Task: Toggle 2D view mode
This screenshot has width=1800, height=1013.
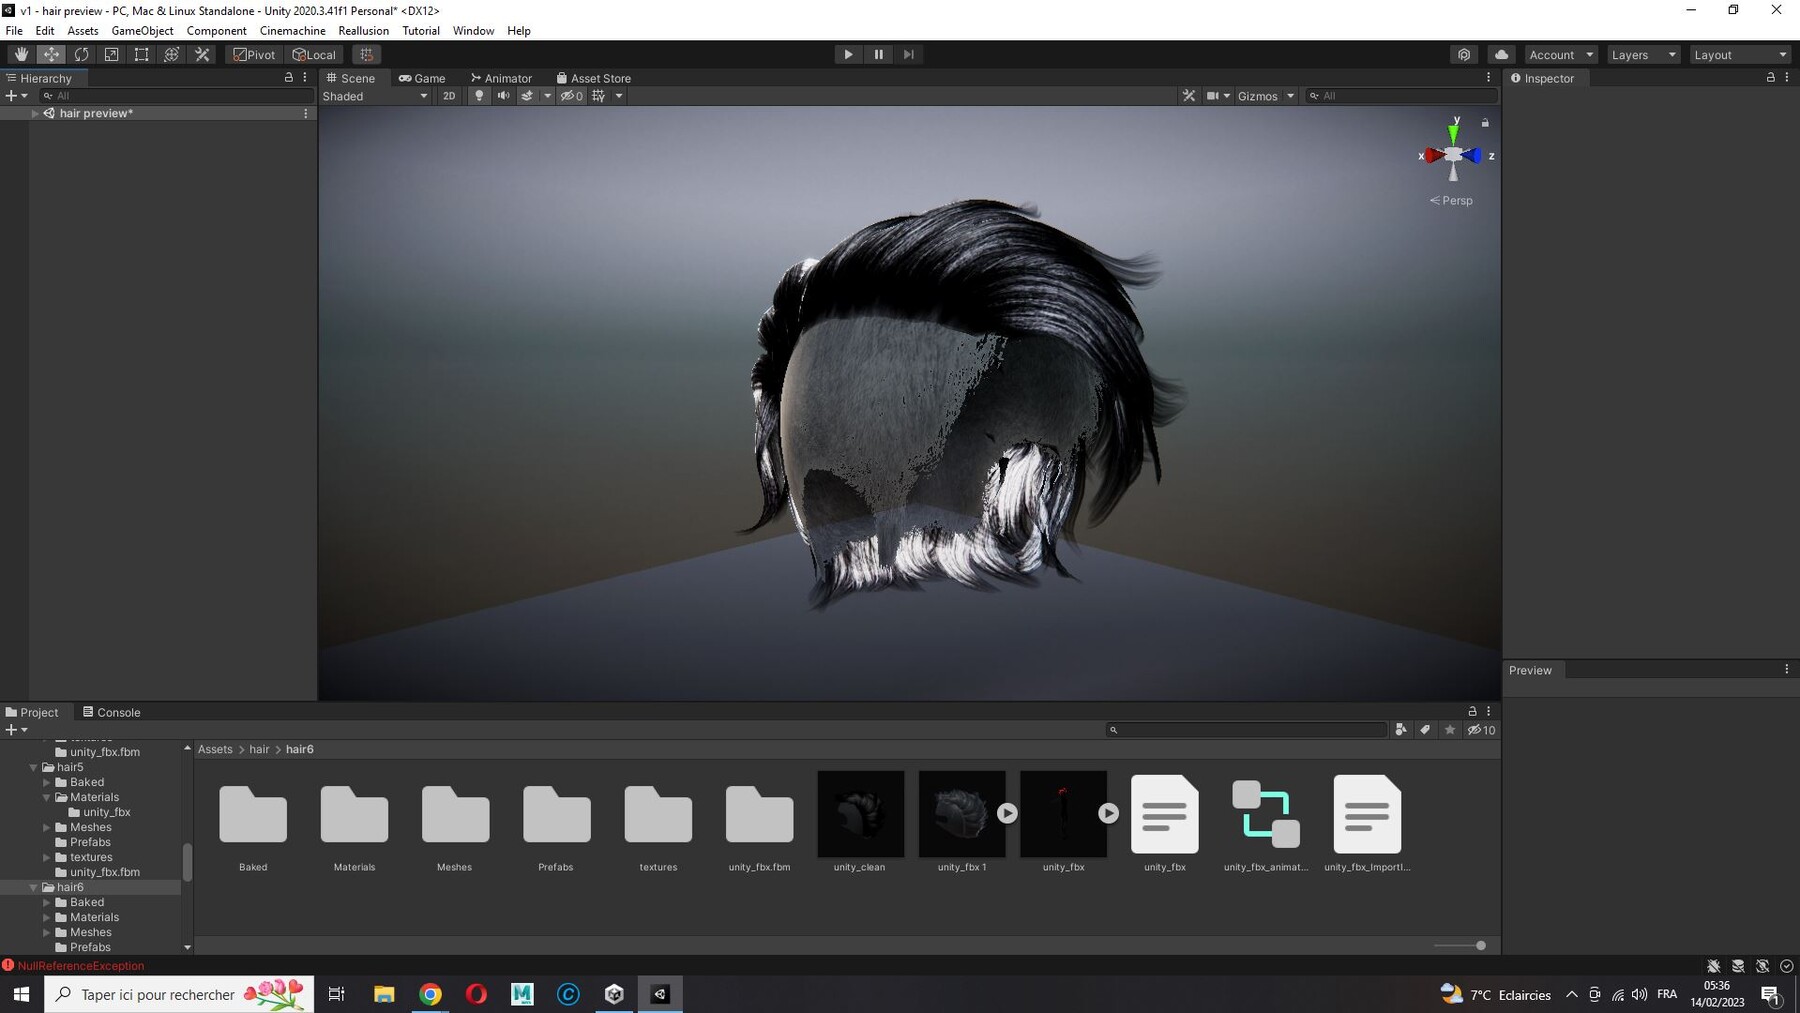Action: [449, 96]
